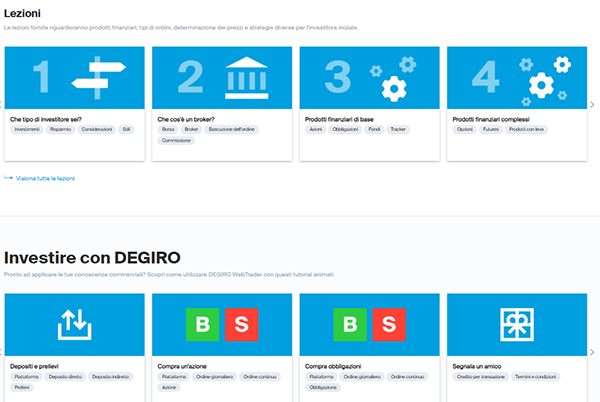Click the gift box icon for Segnala un amico

tap(517, 325)
